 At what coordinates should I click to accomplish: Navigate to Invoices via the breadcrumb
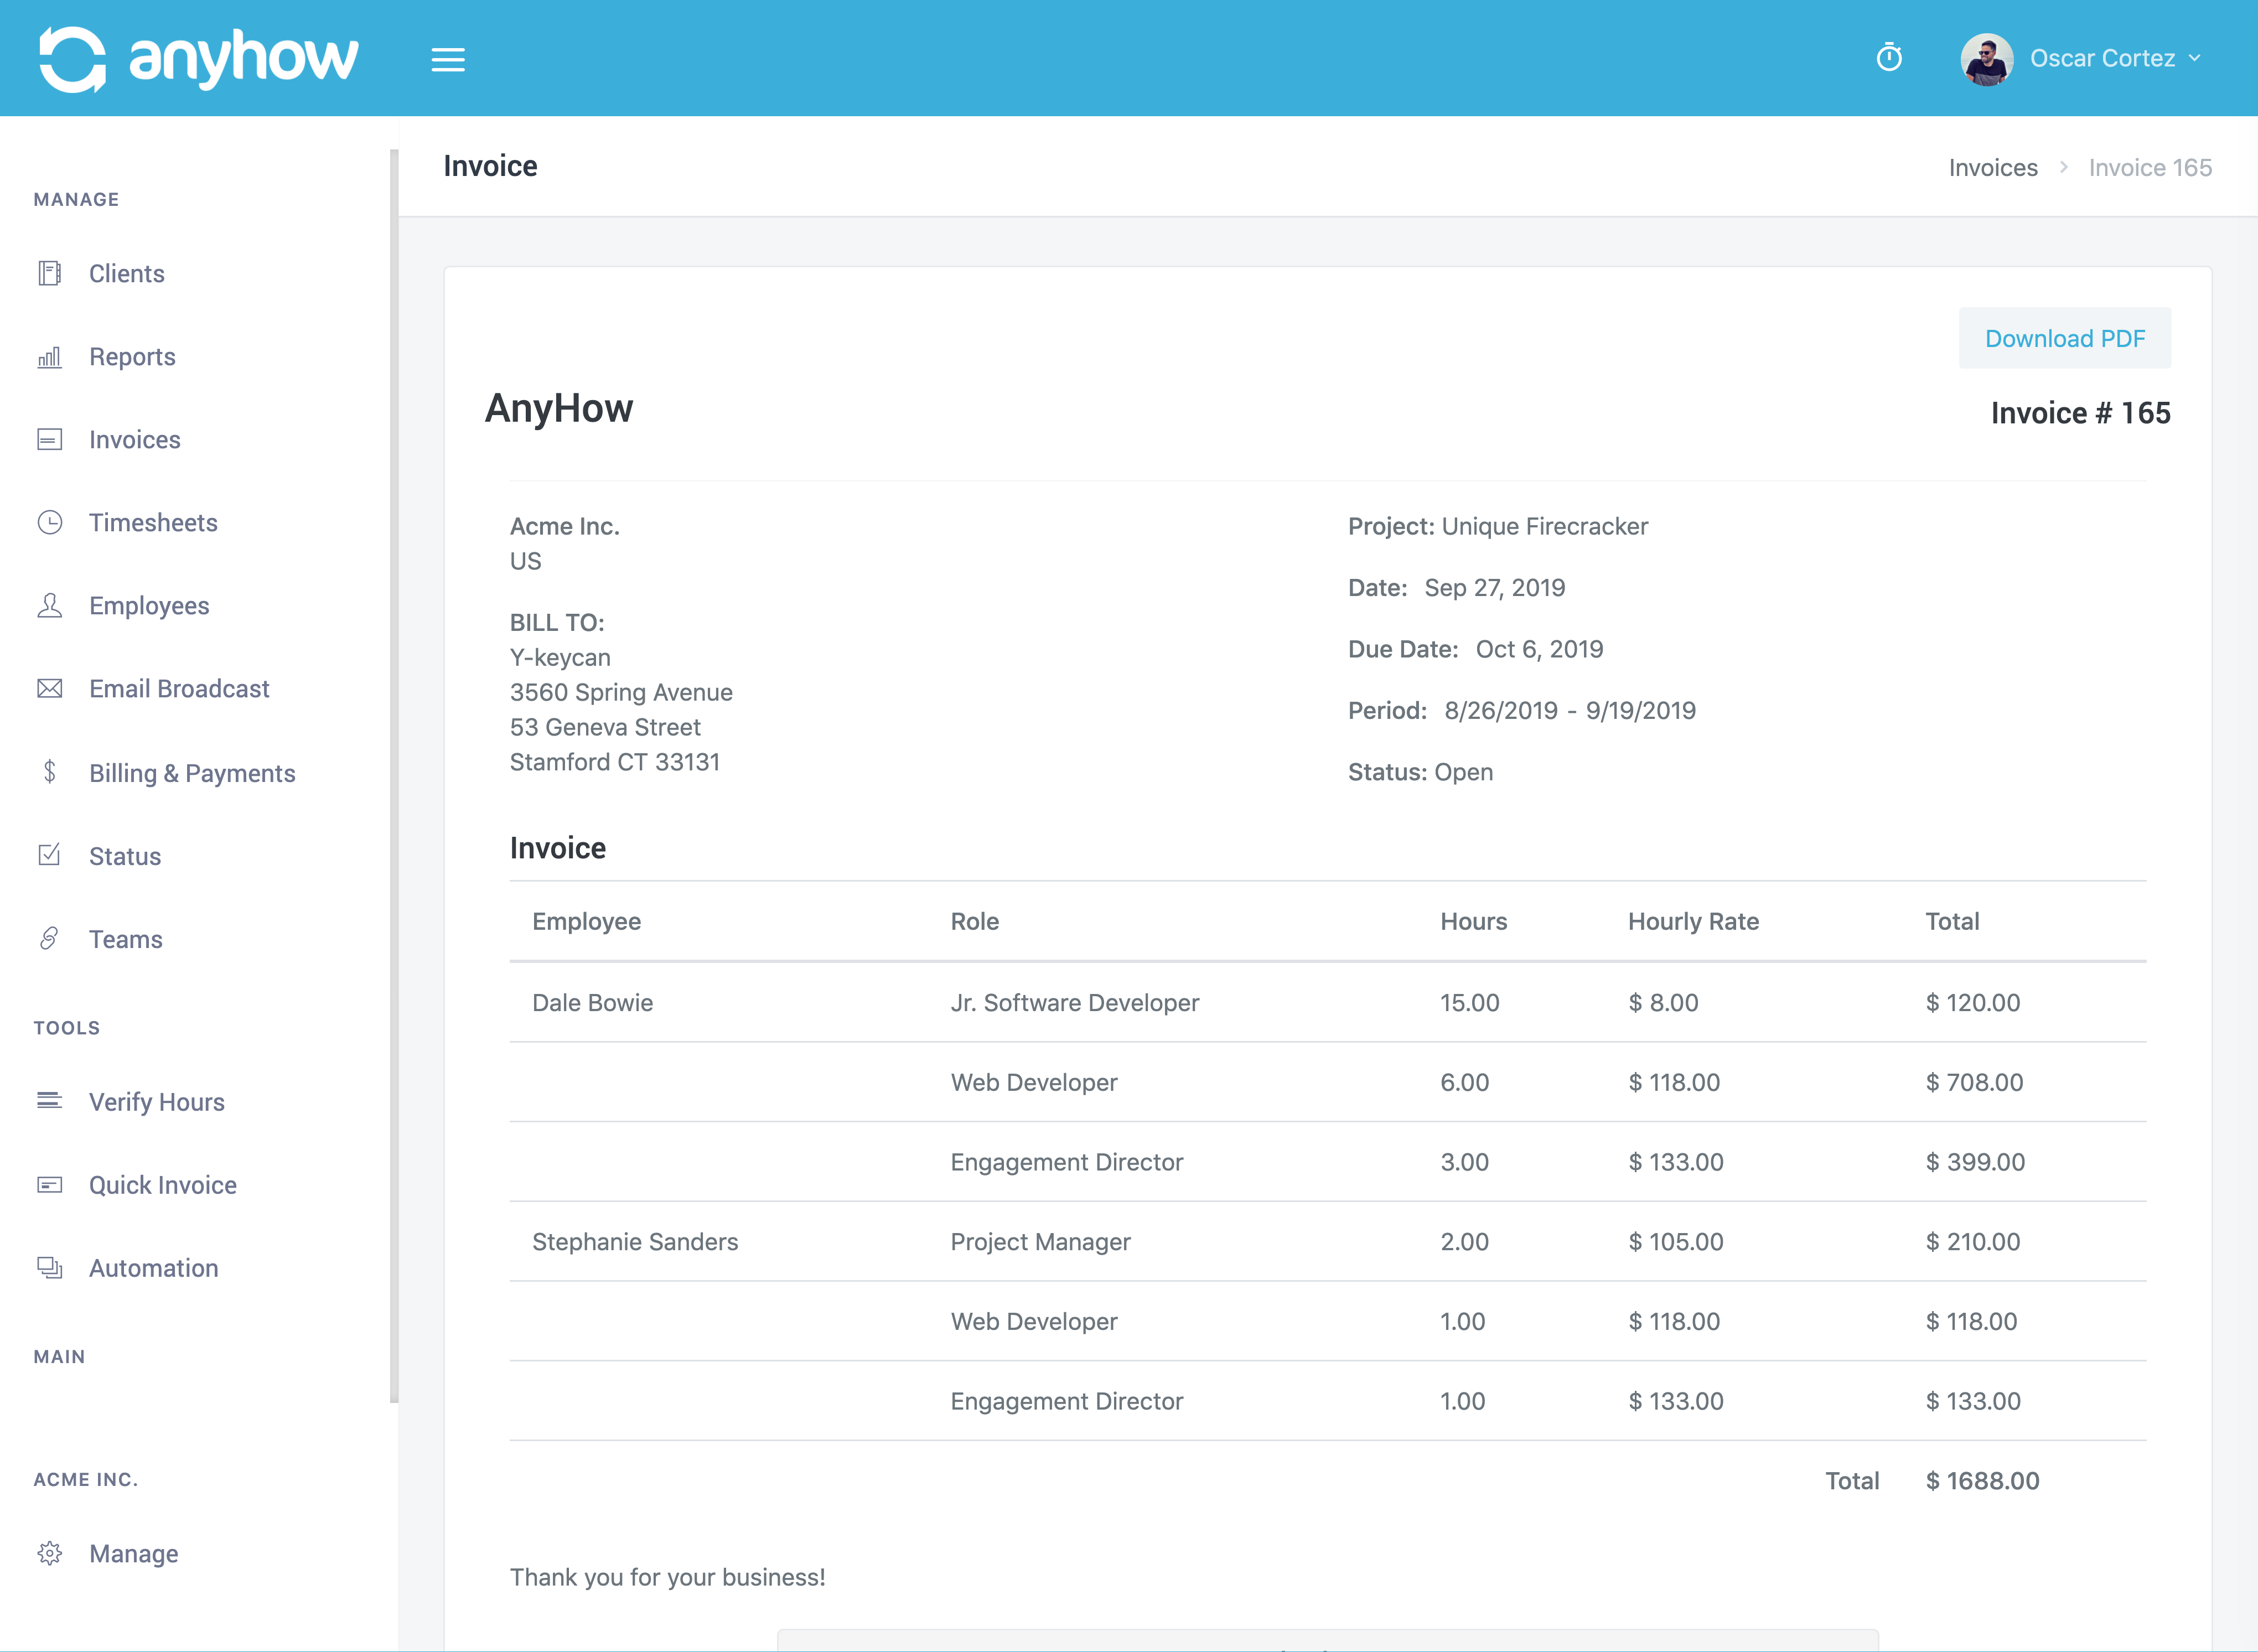click(x=1992, y=167)
